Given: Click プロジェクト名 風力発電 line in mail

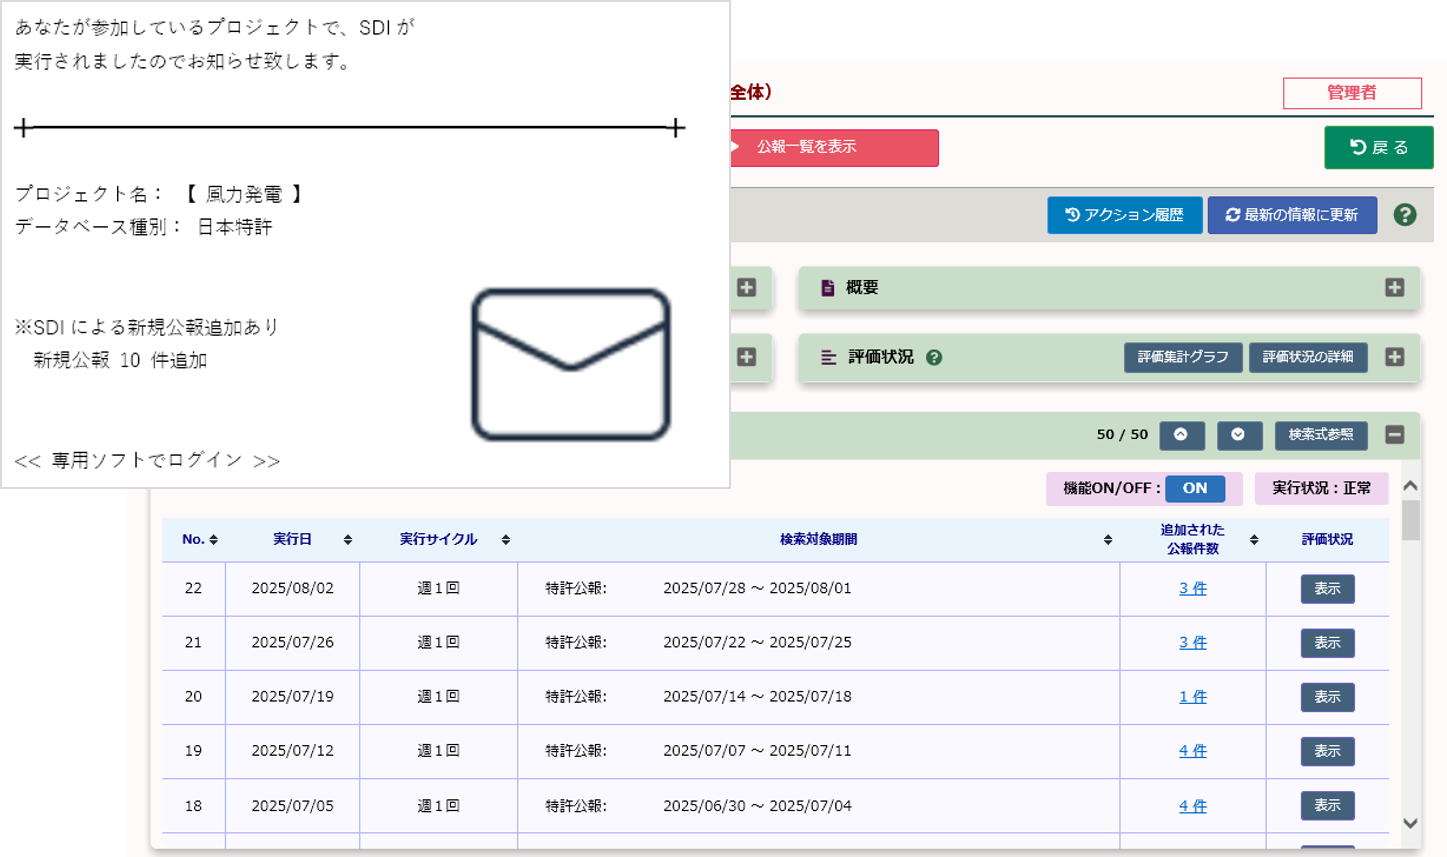Looking at the screenshot, I should (x=159, y=194).
